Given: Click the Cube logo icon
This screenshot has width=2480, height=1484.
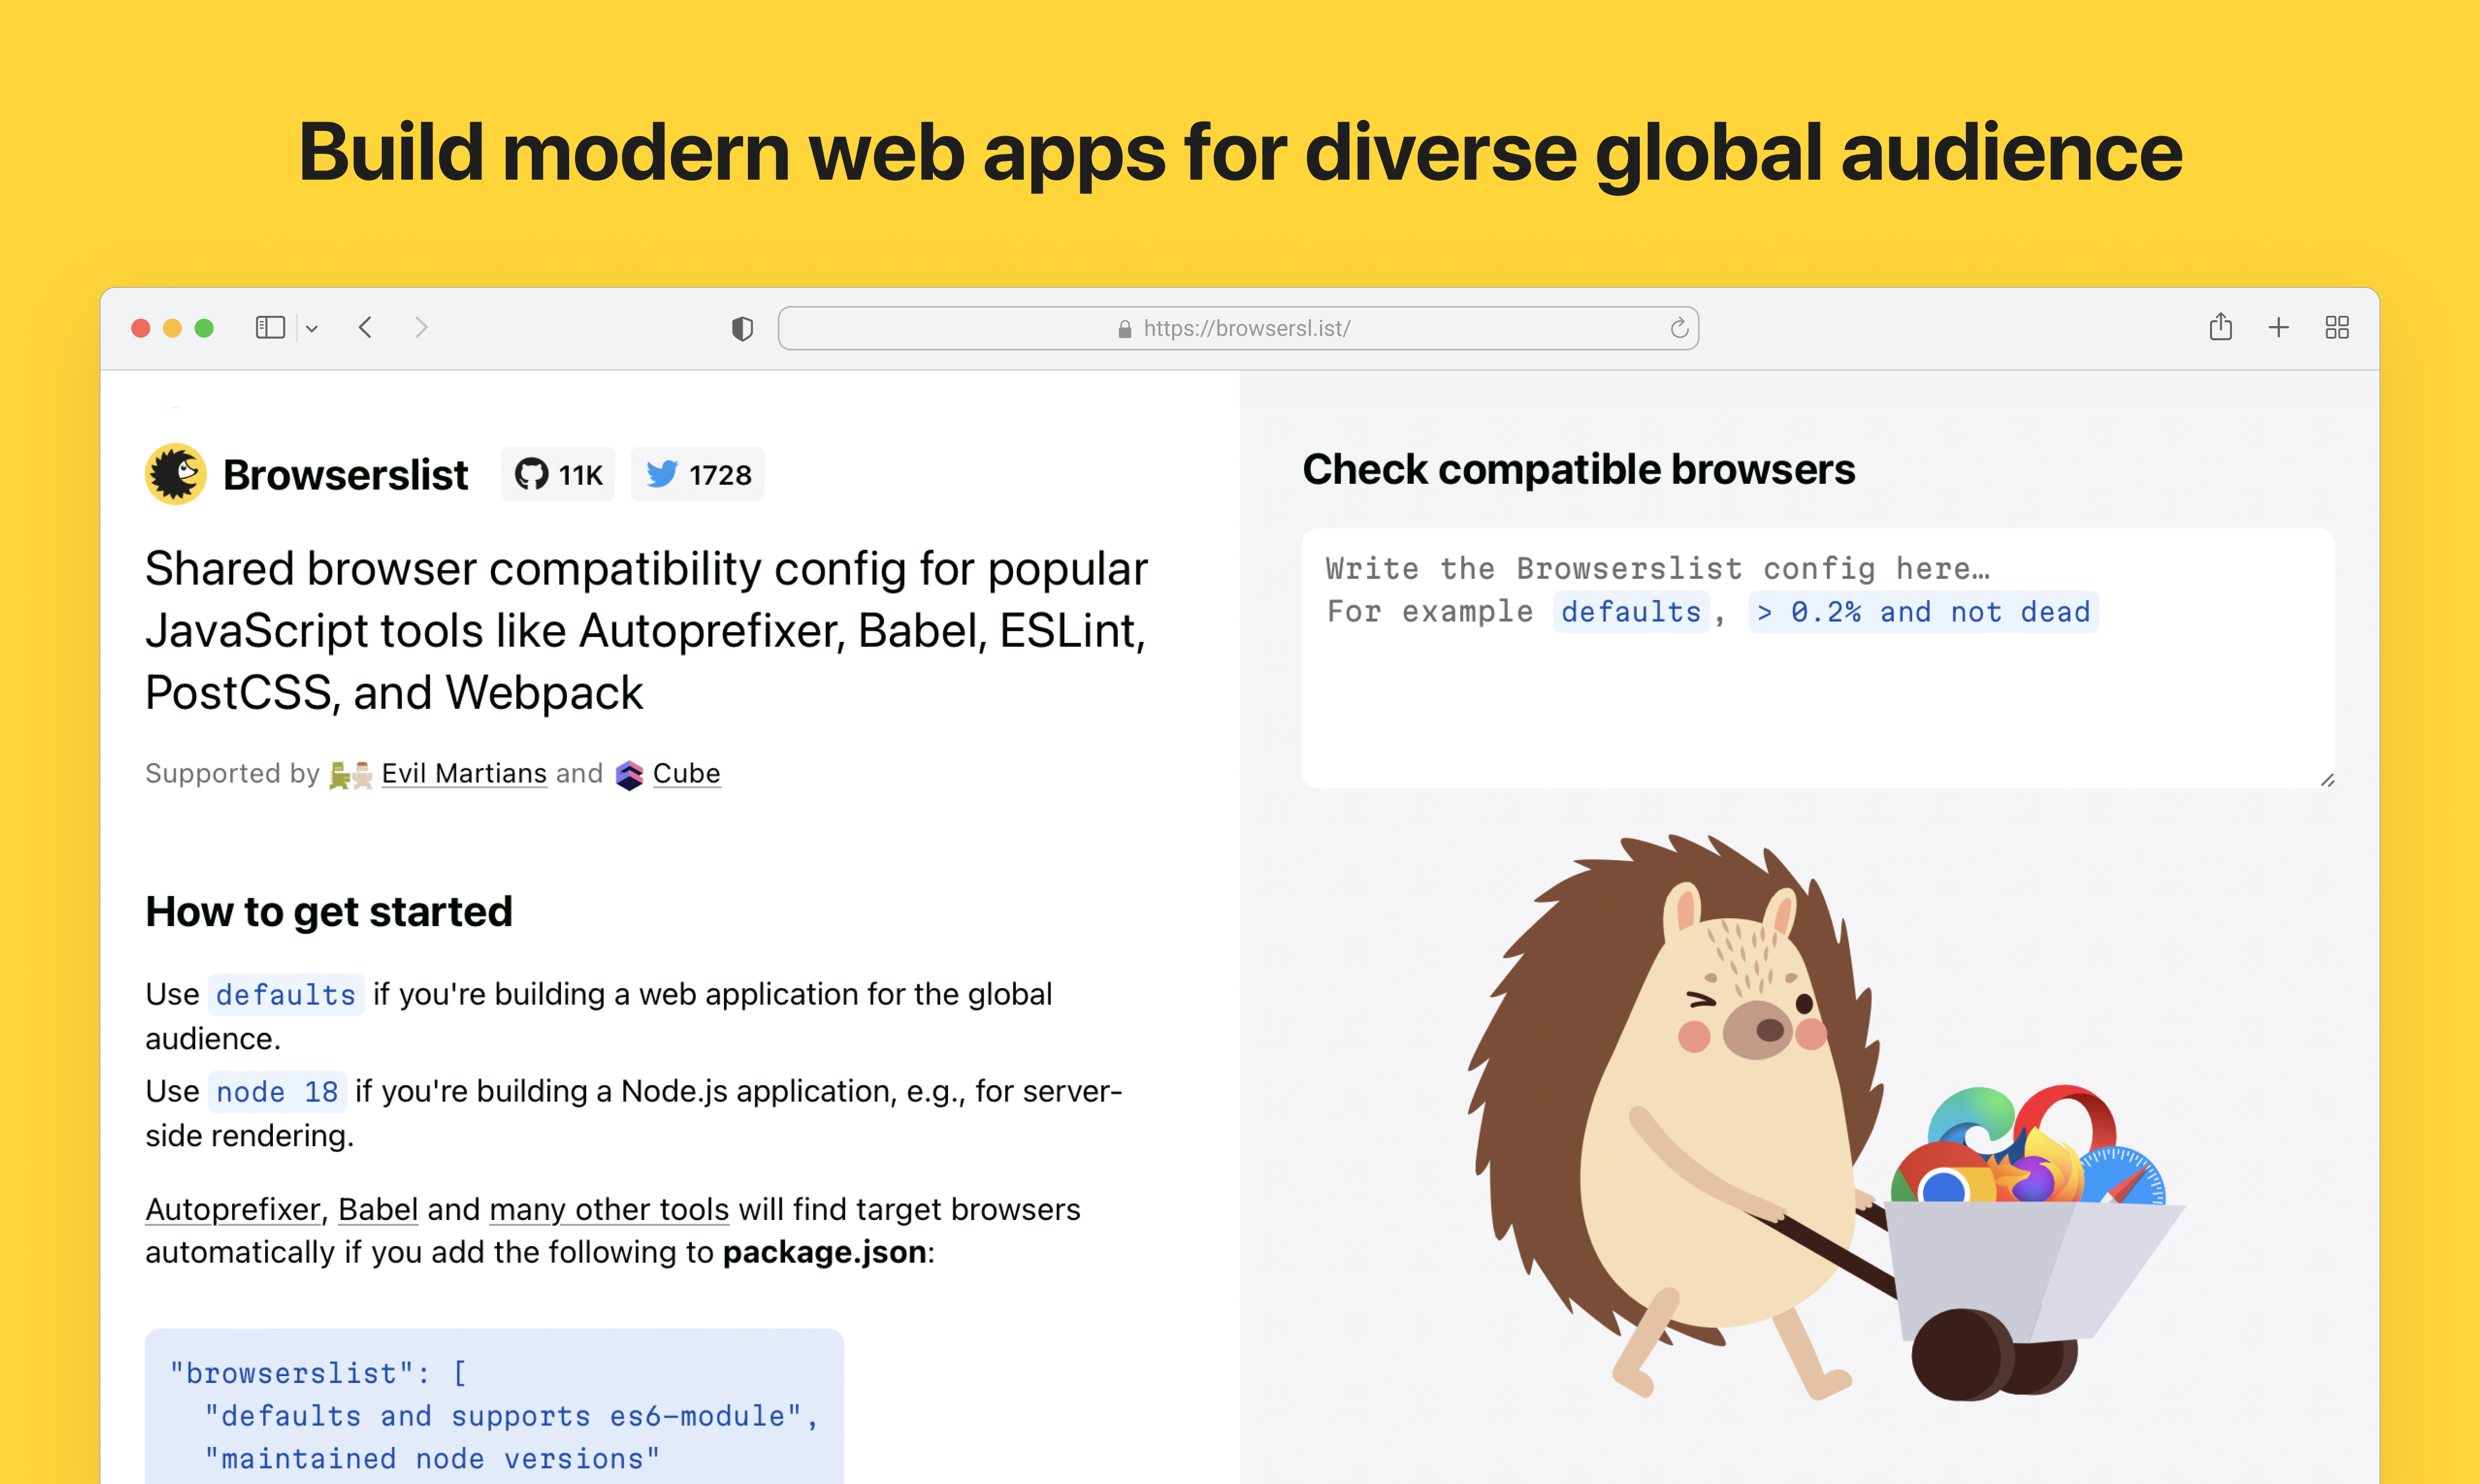Looking at the screenshot, I should (629, 775).
